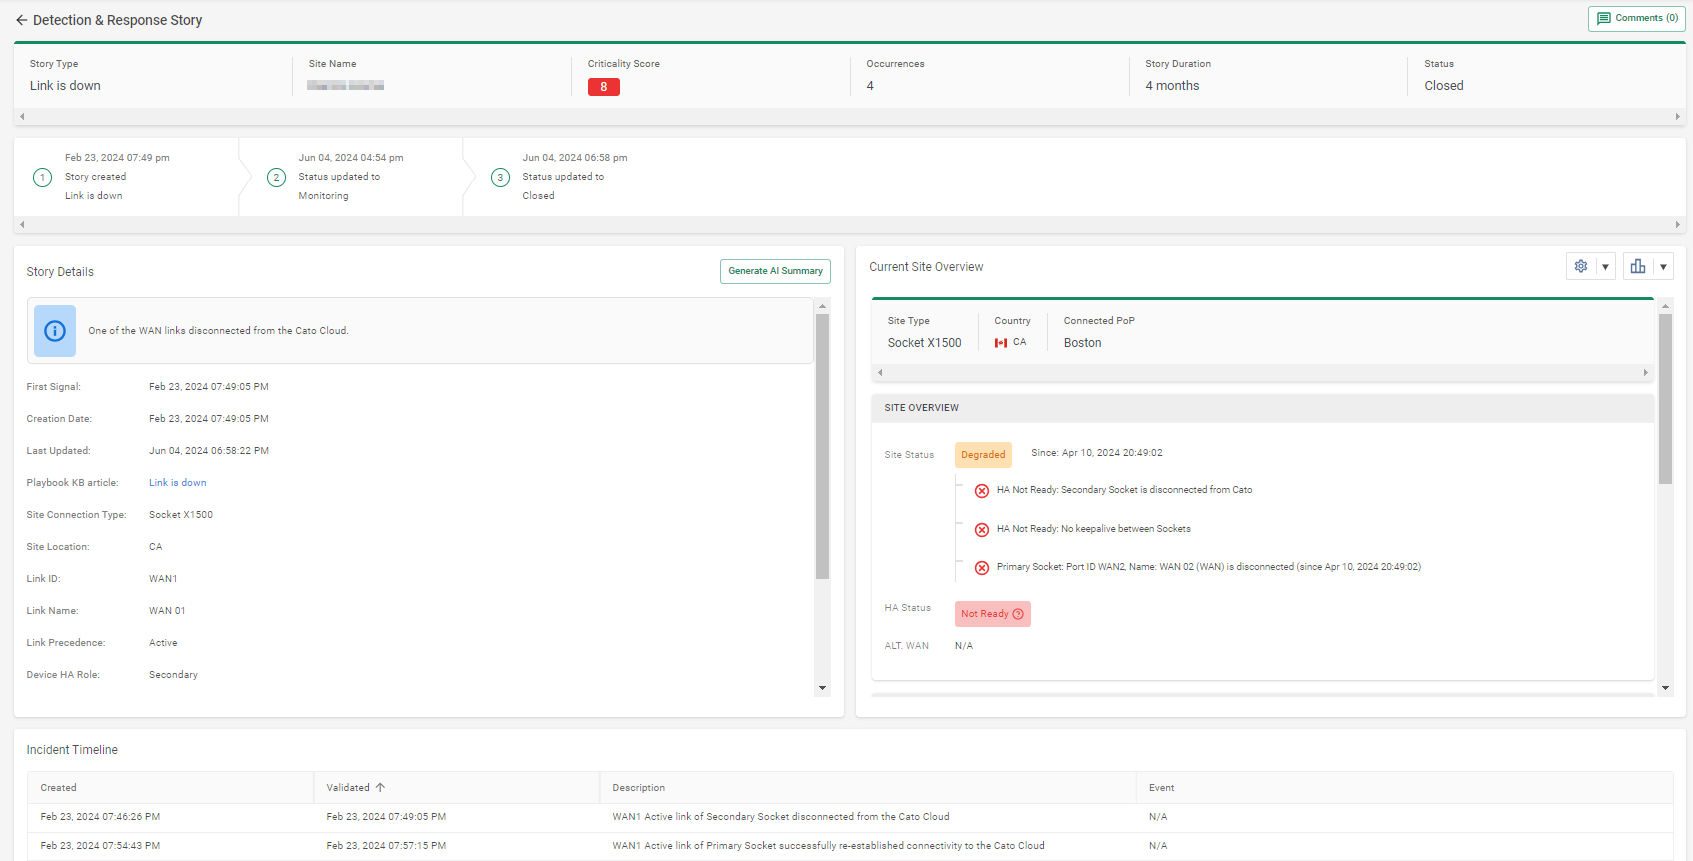
Task: Click the Degraded site status badge
Action: 983,455
